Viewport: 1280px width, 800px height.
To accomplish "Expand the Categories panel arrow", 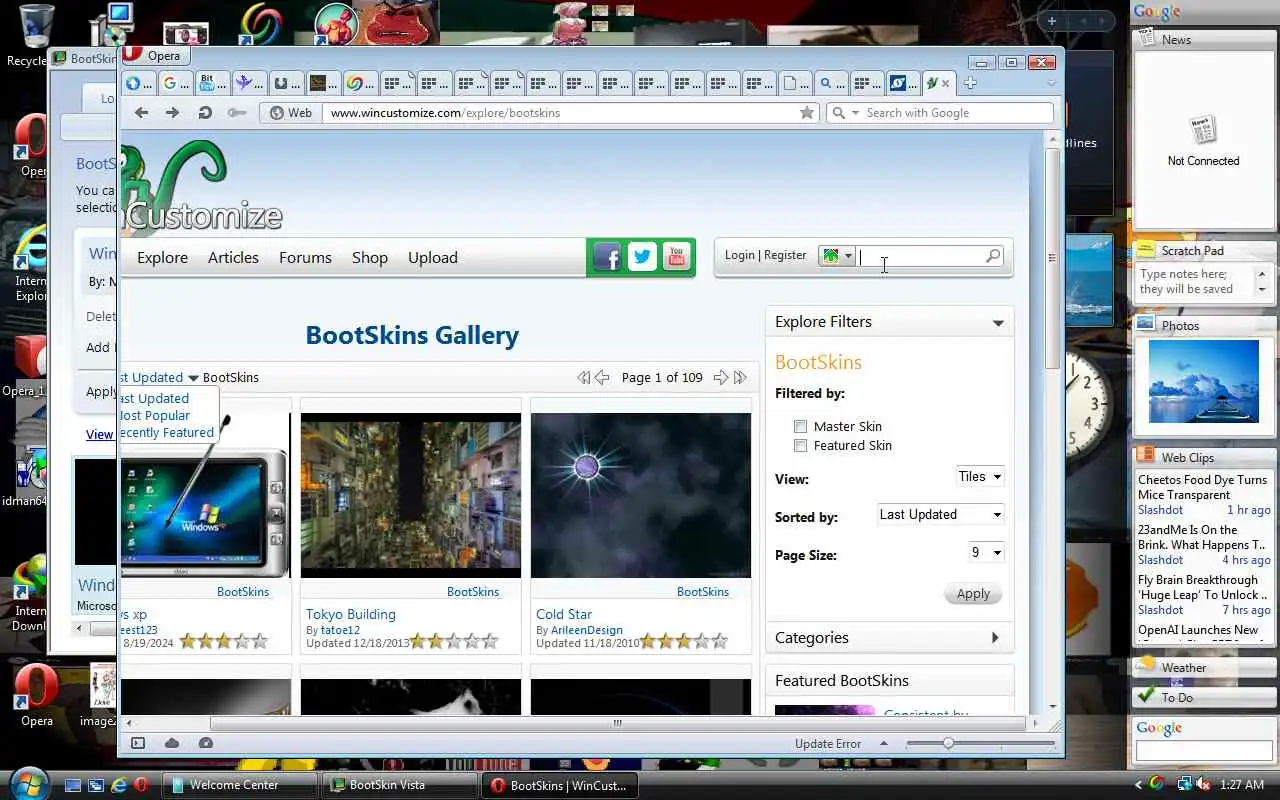I will tap(995, 638).
